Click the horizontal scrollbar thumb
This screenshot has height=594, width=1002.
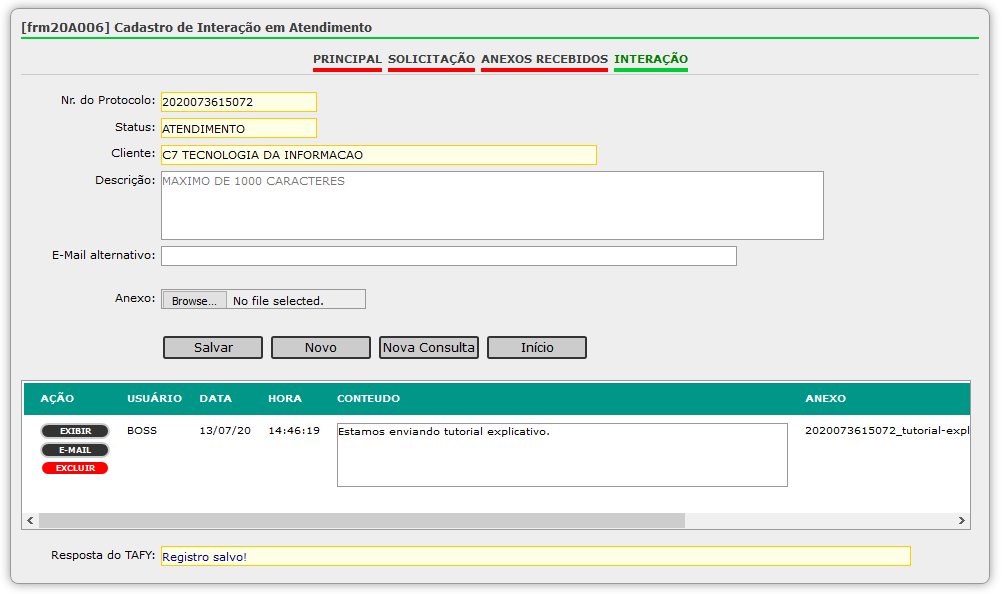362,521
